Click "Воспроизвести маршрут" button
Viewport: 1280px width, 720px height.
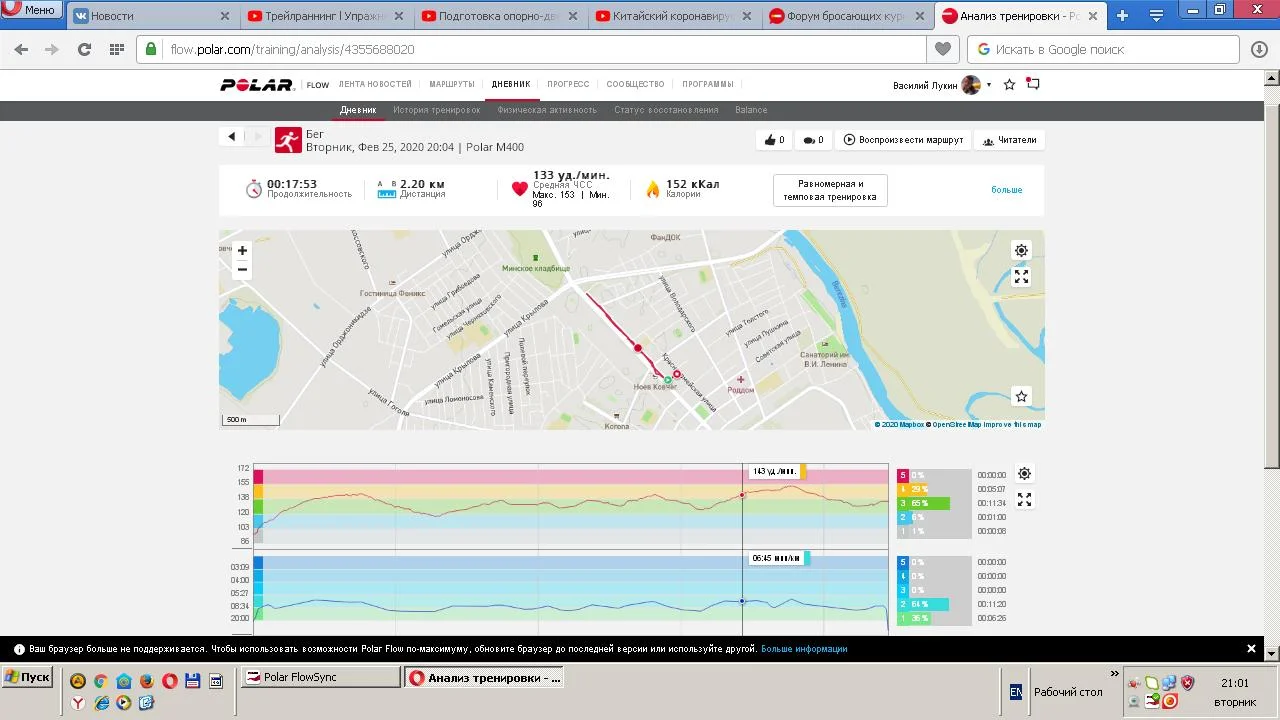pyautogui.click(x=903, y=140)
